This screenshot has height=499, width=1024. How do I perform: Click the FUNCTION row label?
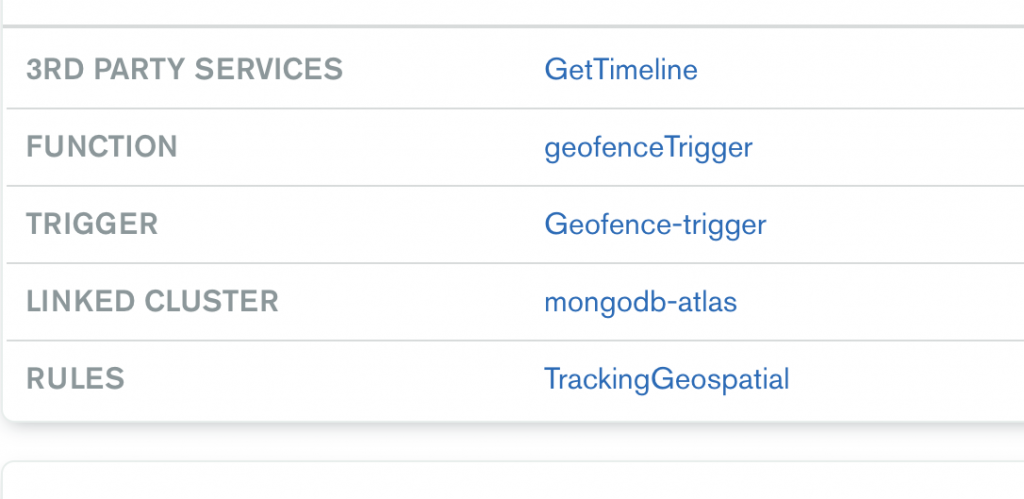(x=101, y=148)
